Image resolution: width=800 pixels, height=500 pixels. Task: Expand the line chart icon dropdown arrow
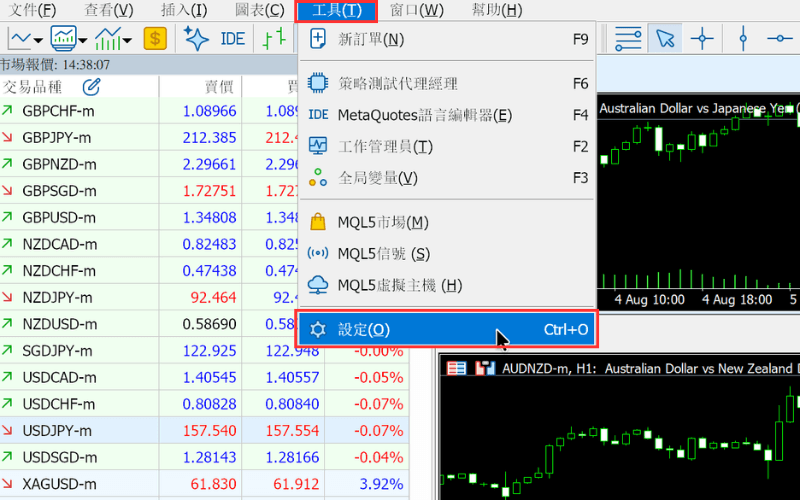(x=38, y=40)
